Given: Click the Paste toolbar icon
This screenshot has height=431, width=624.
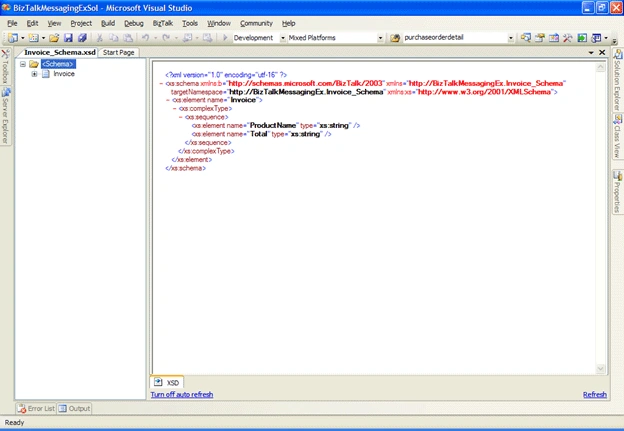Looking at the screenshot, I should click(128, 38).
